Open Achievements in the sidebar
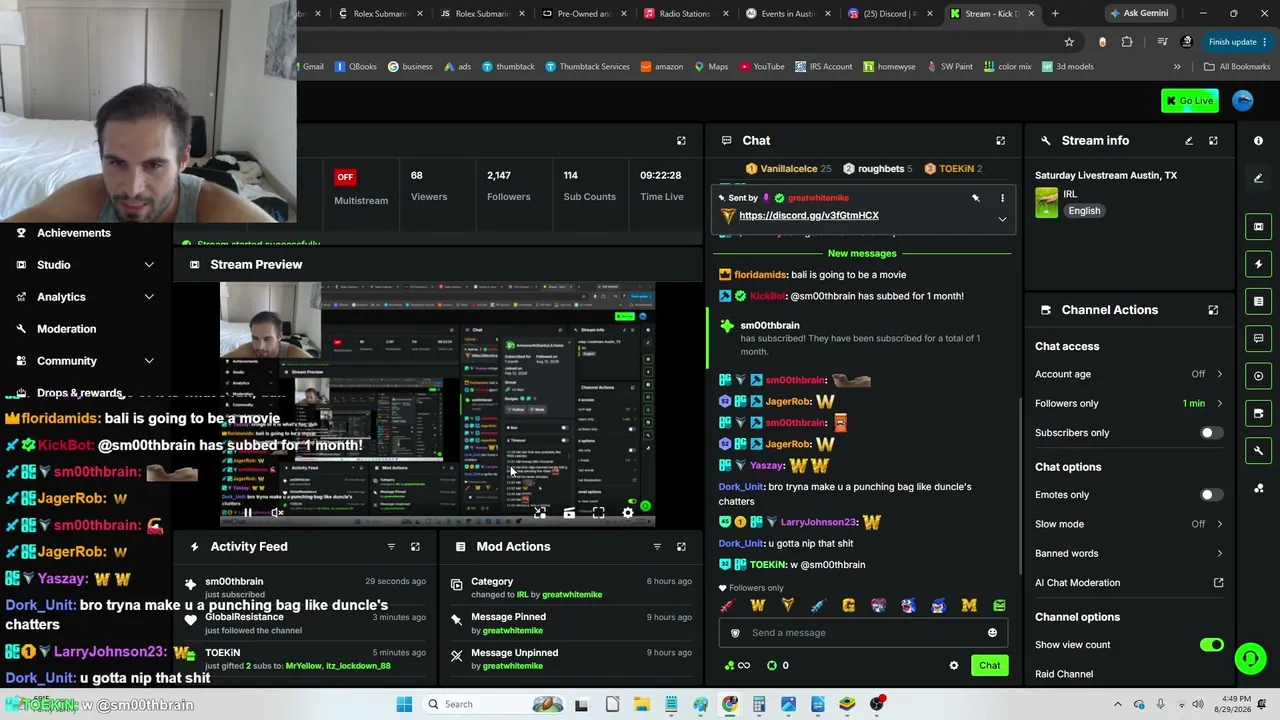1280x720 pixels. click(74, 233)
